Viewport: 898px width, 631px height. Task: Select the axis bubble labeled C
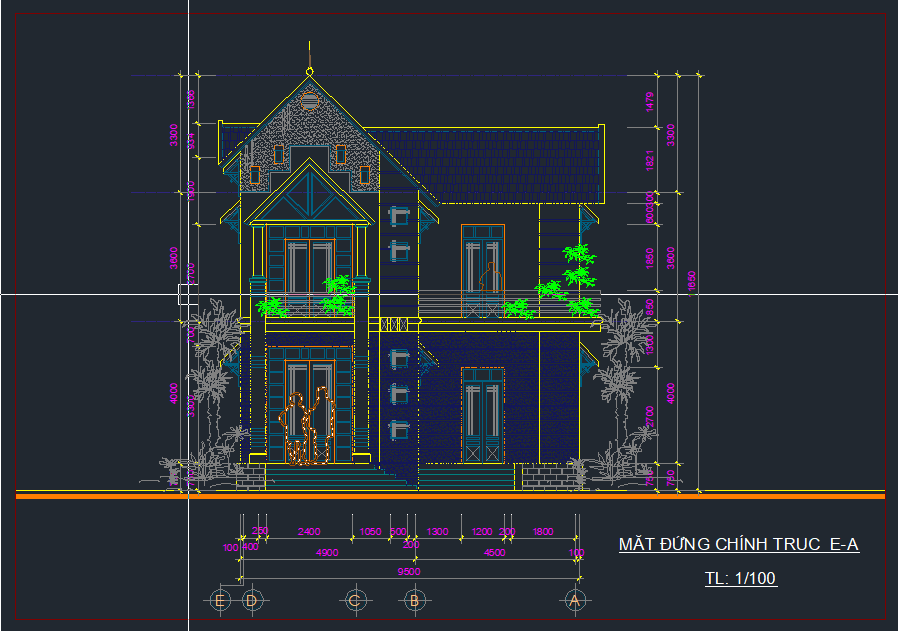tap(355, 601)
